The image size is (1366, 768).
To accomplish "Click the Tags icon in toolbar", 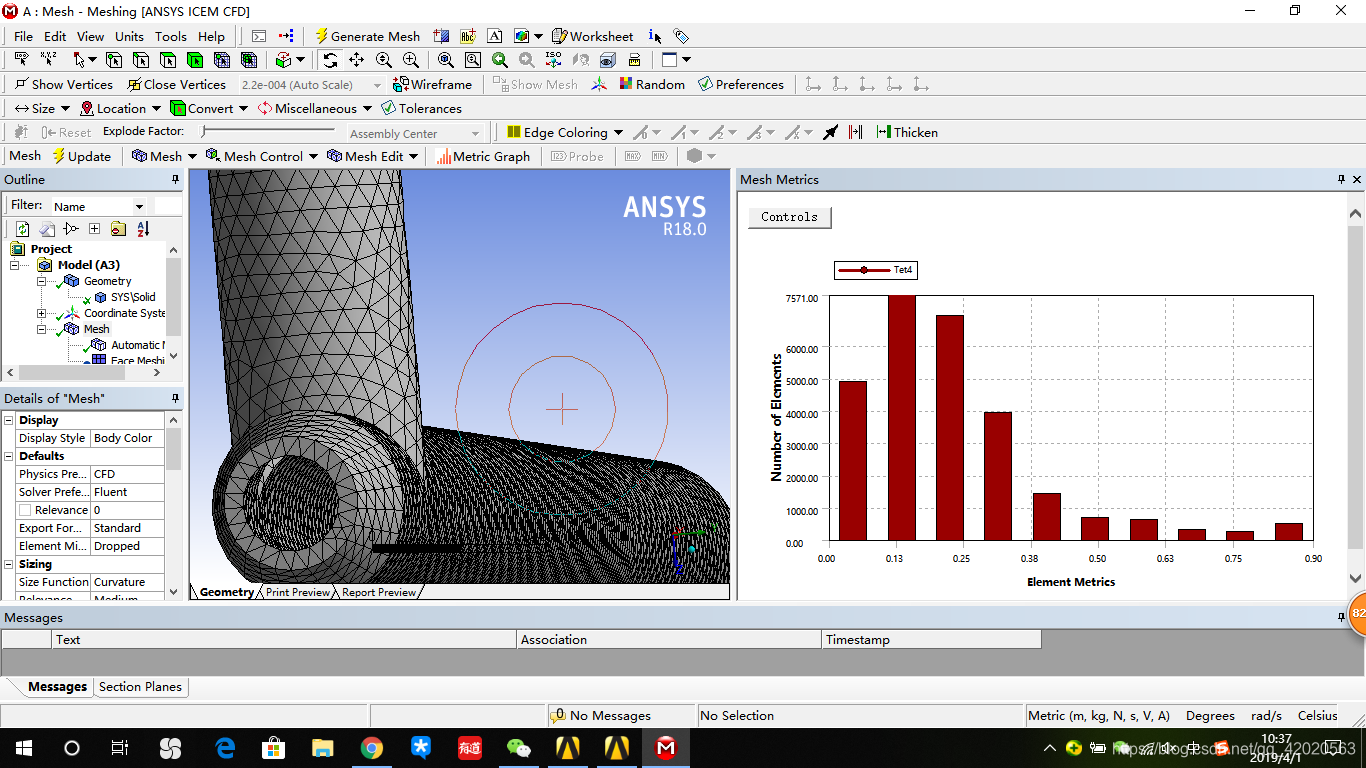I will [681, 36].
